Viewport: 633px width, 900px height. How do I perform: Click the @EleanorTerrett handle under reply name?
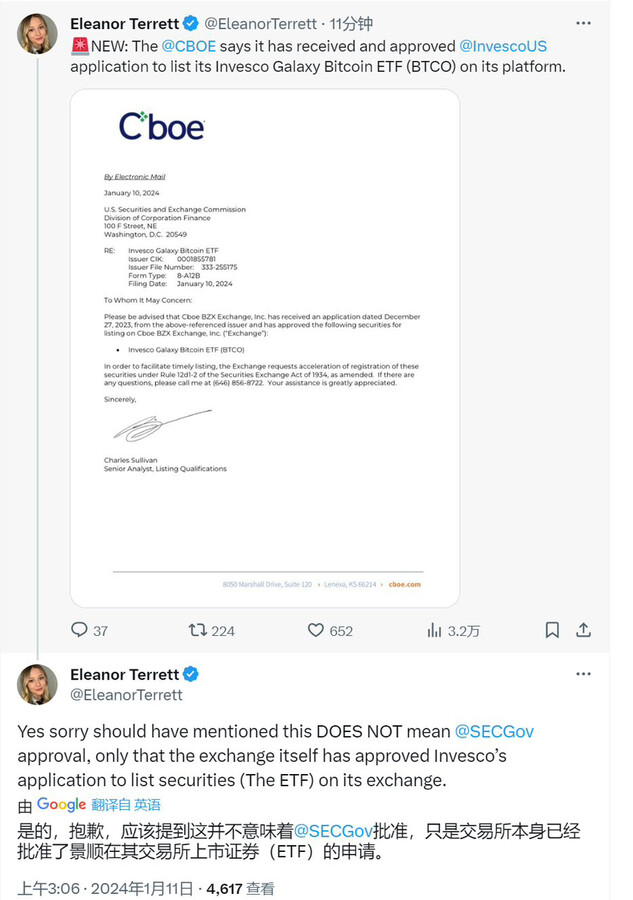126,694
